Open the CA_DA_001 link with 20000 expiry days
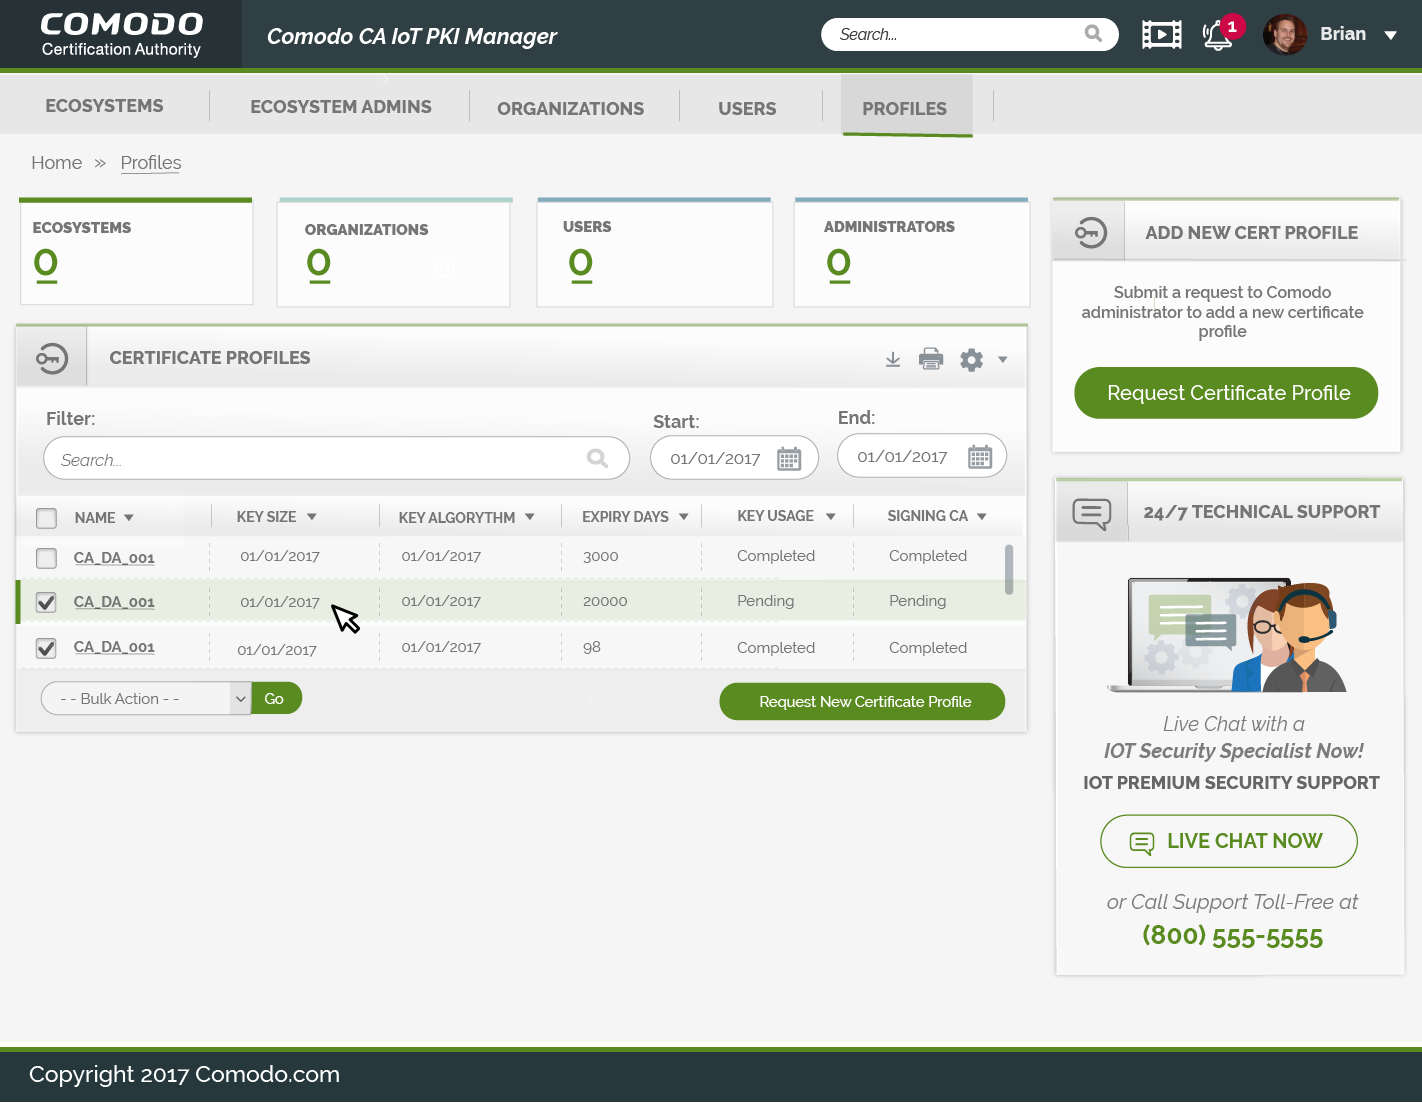 [x=114, y=602]
